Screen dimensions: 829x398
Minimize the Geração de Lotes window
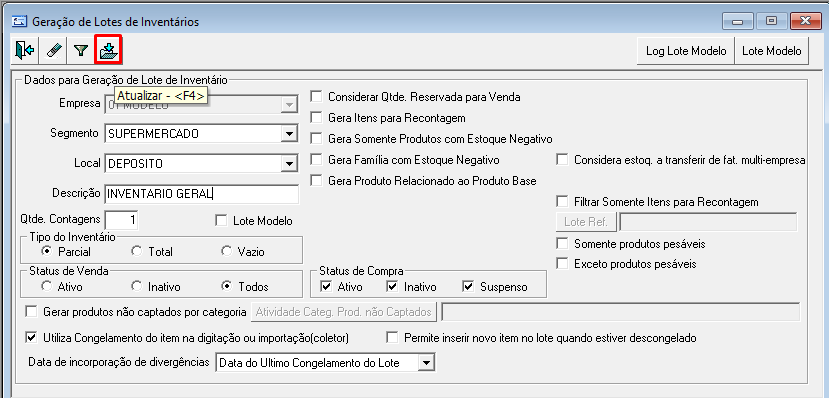point(738,22)
